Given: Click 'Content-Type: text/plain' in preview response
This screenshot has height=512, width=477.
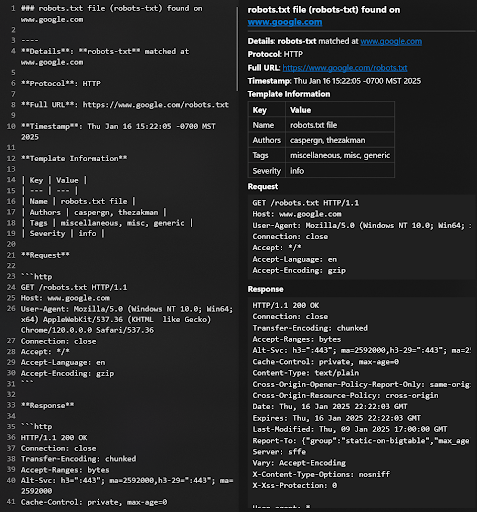Looking at the screenshot, I should click(305, 373).
